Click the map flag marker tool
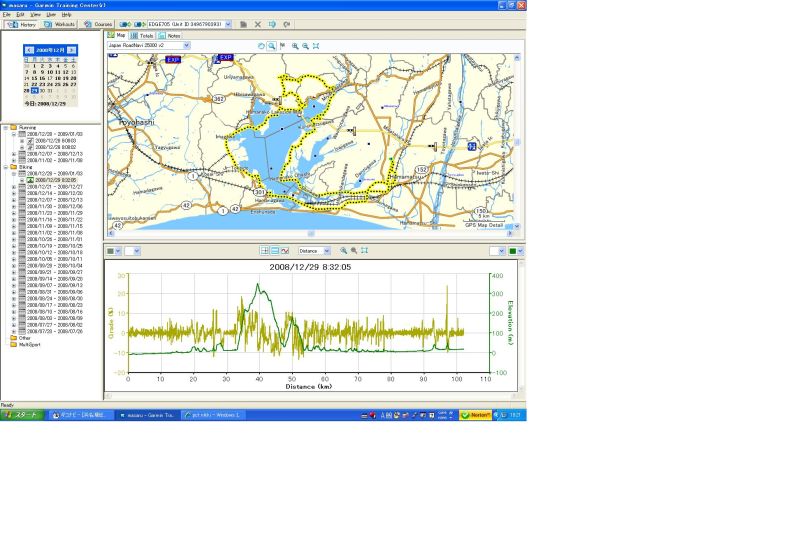 click(x=282, y=46)
